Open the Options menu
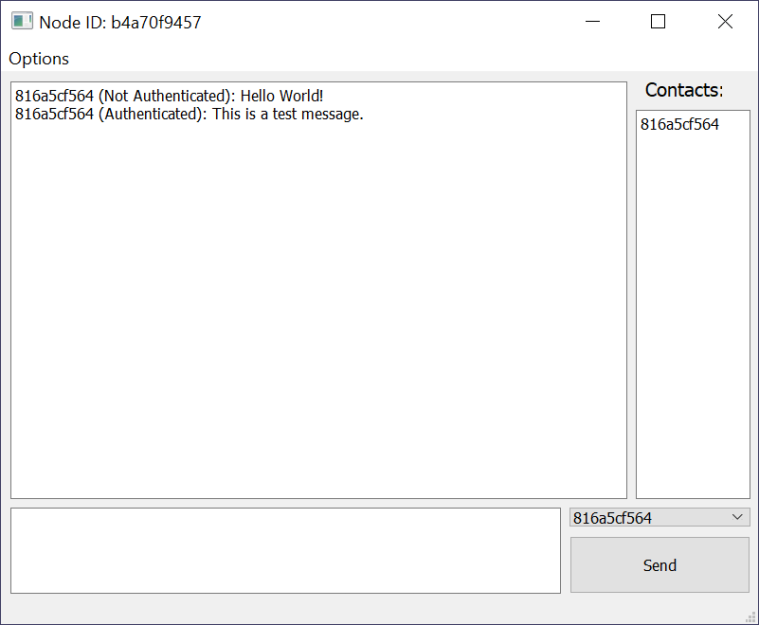Screen dimensions: 759x625 tap(39, 58)
